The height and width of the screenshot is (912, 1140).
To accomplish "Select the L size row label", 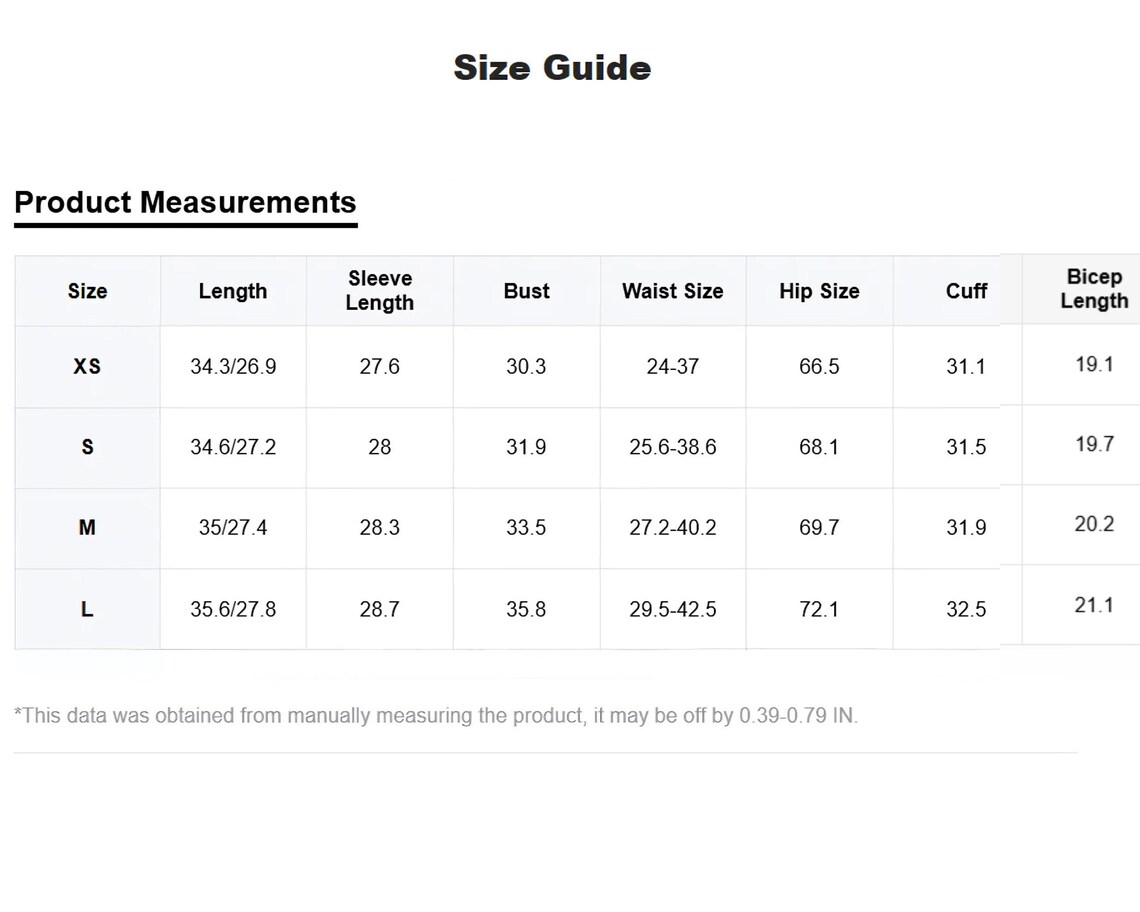I will click(87, 609).
